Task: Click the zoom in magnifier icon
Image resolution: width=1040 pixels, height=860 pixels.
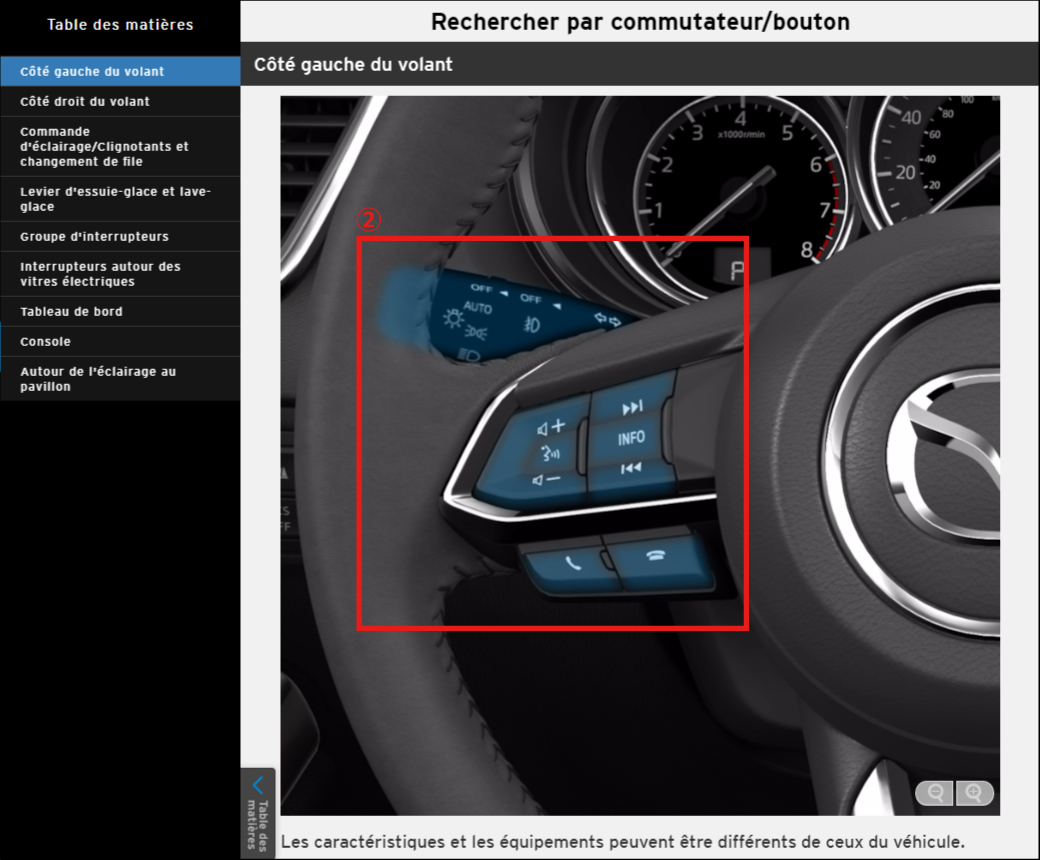Action: (975, 793)
